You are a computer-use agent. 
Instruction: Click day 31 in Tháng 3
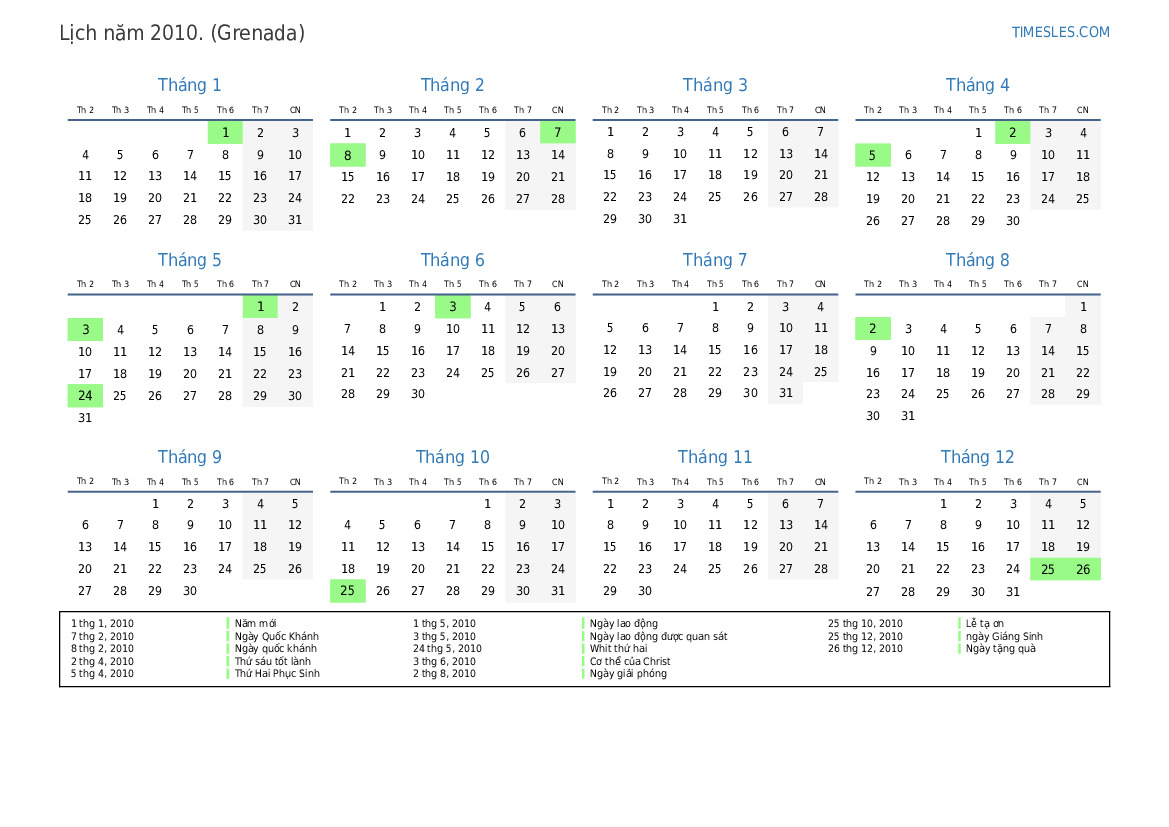tap(680, 219)
